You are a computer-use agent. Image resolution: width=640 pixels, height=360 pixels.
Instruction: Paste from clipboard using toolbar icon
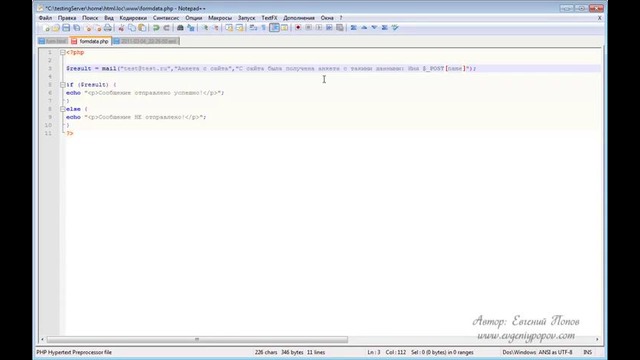pos(142,28)
